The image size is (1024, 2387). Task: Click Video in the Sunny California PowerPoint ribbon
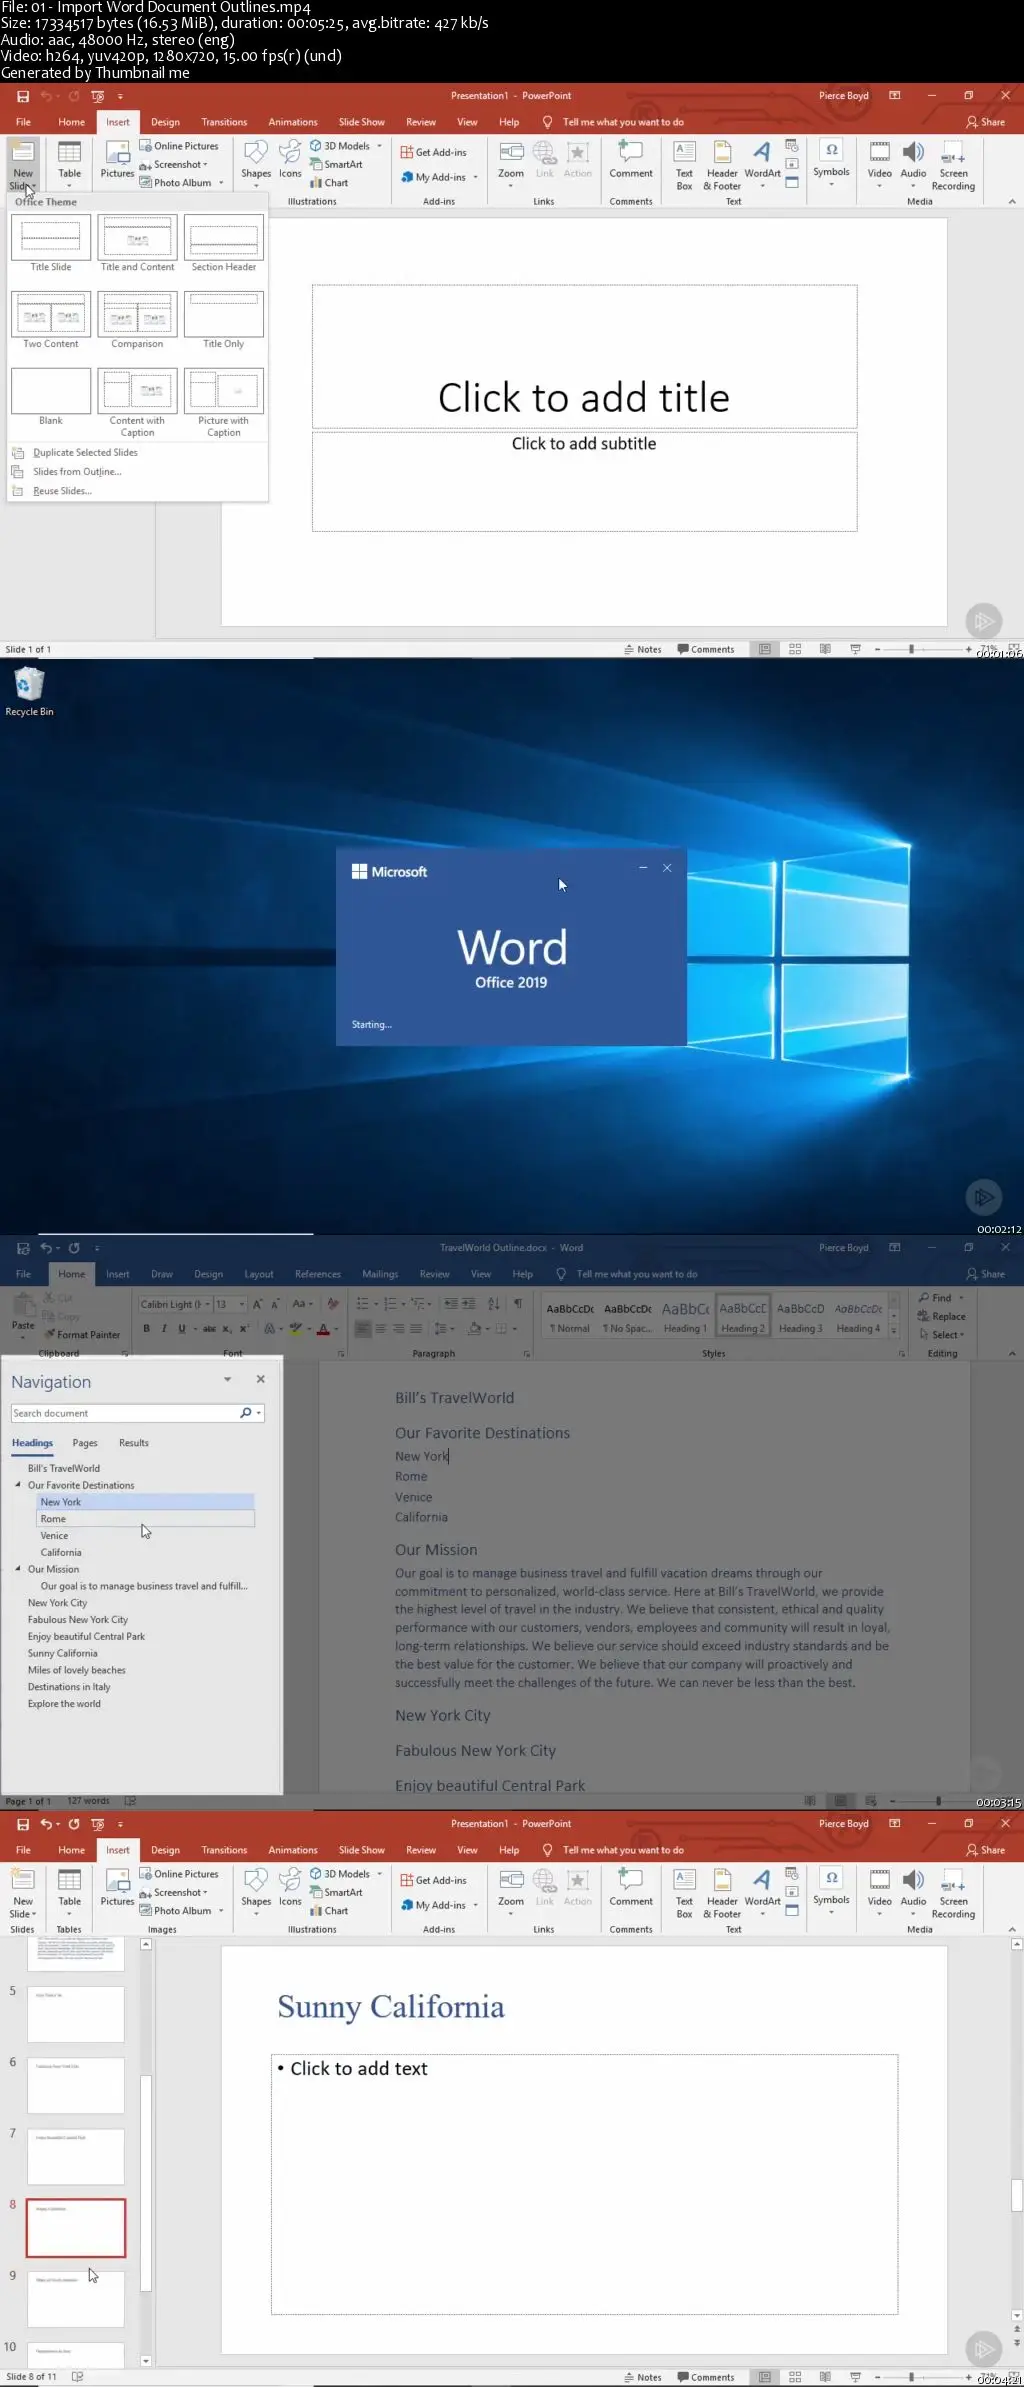coord(879,1890)
